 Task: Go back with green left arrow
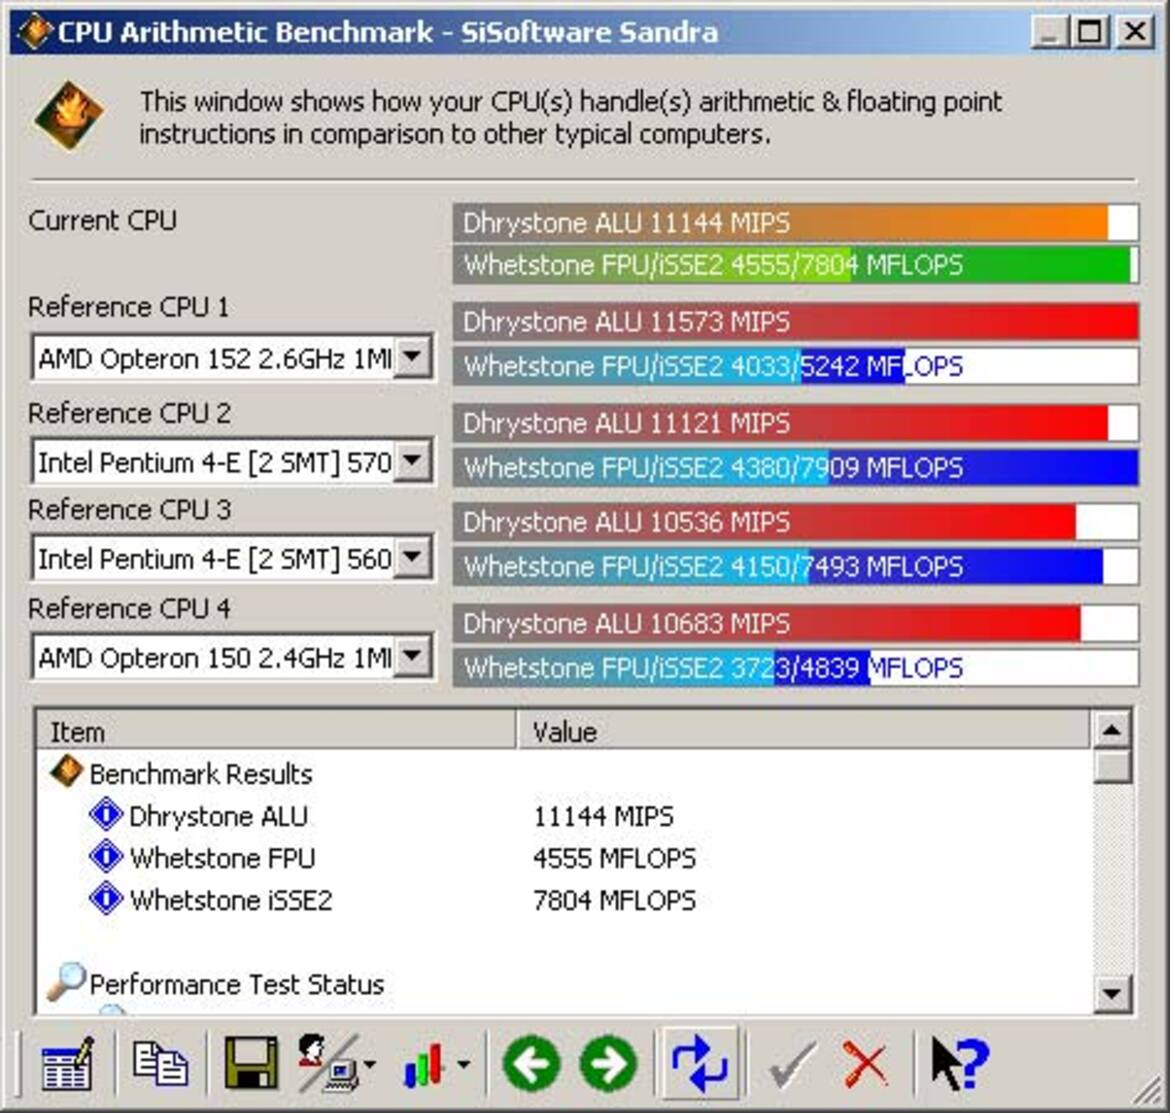coord(531,1064)
